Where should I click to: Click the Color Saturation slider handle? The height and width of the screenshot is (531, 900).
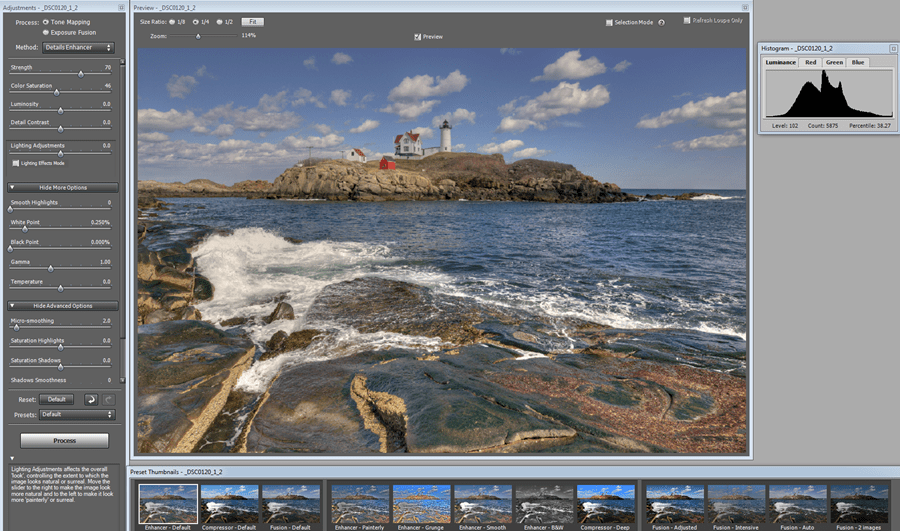pos(56,92)
